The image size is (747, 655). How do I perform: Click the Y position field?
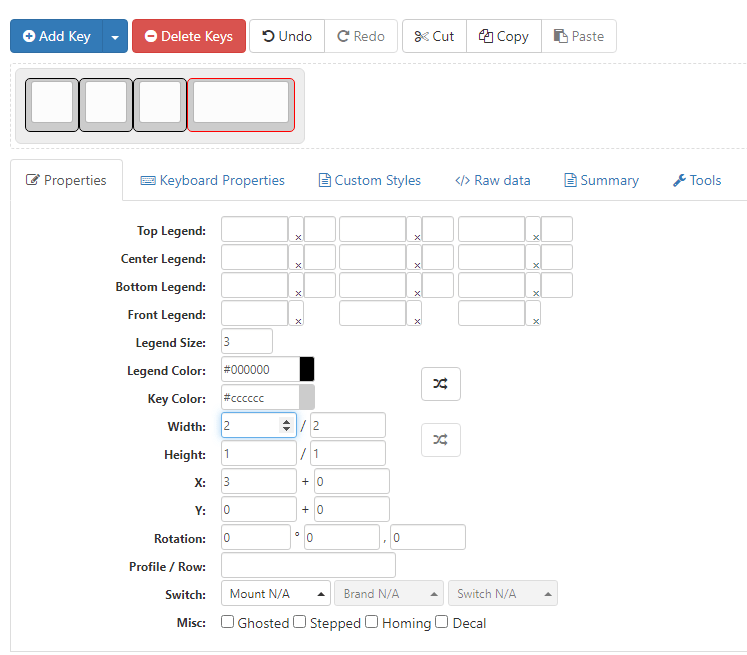point(259,510)
